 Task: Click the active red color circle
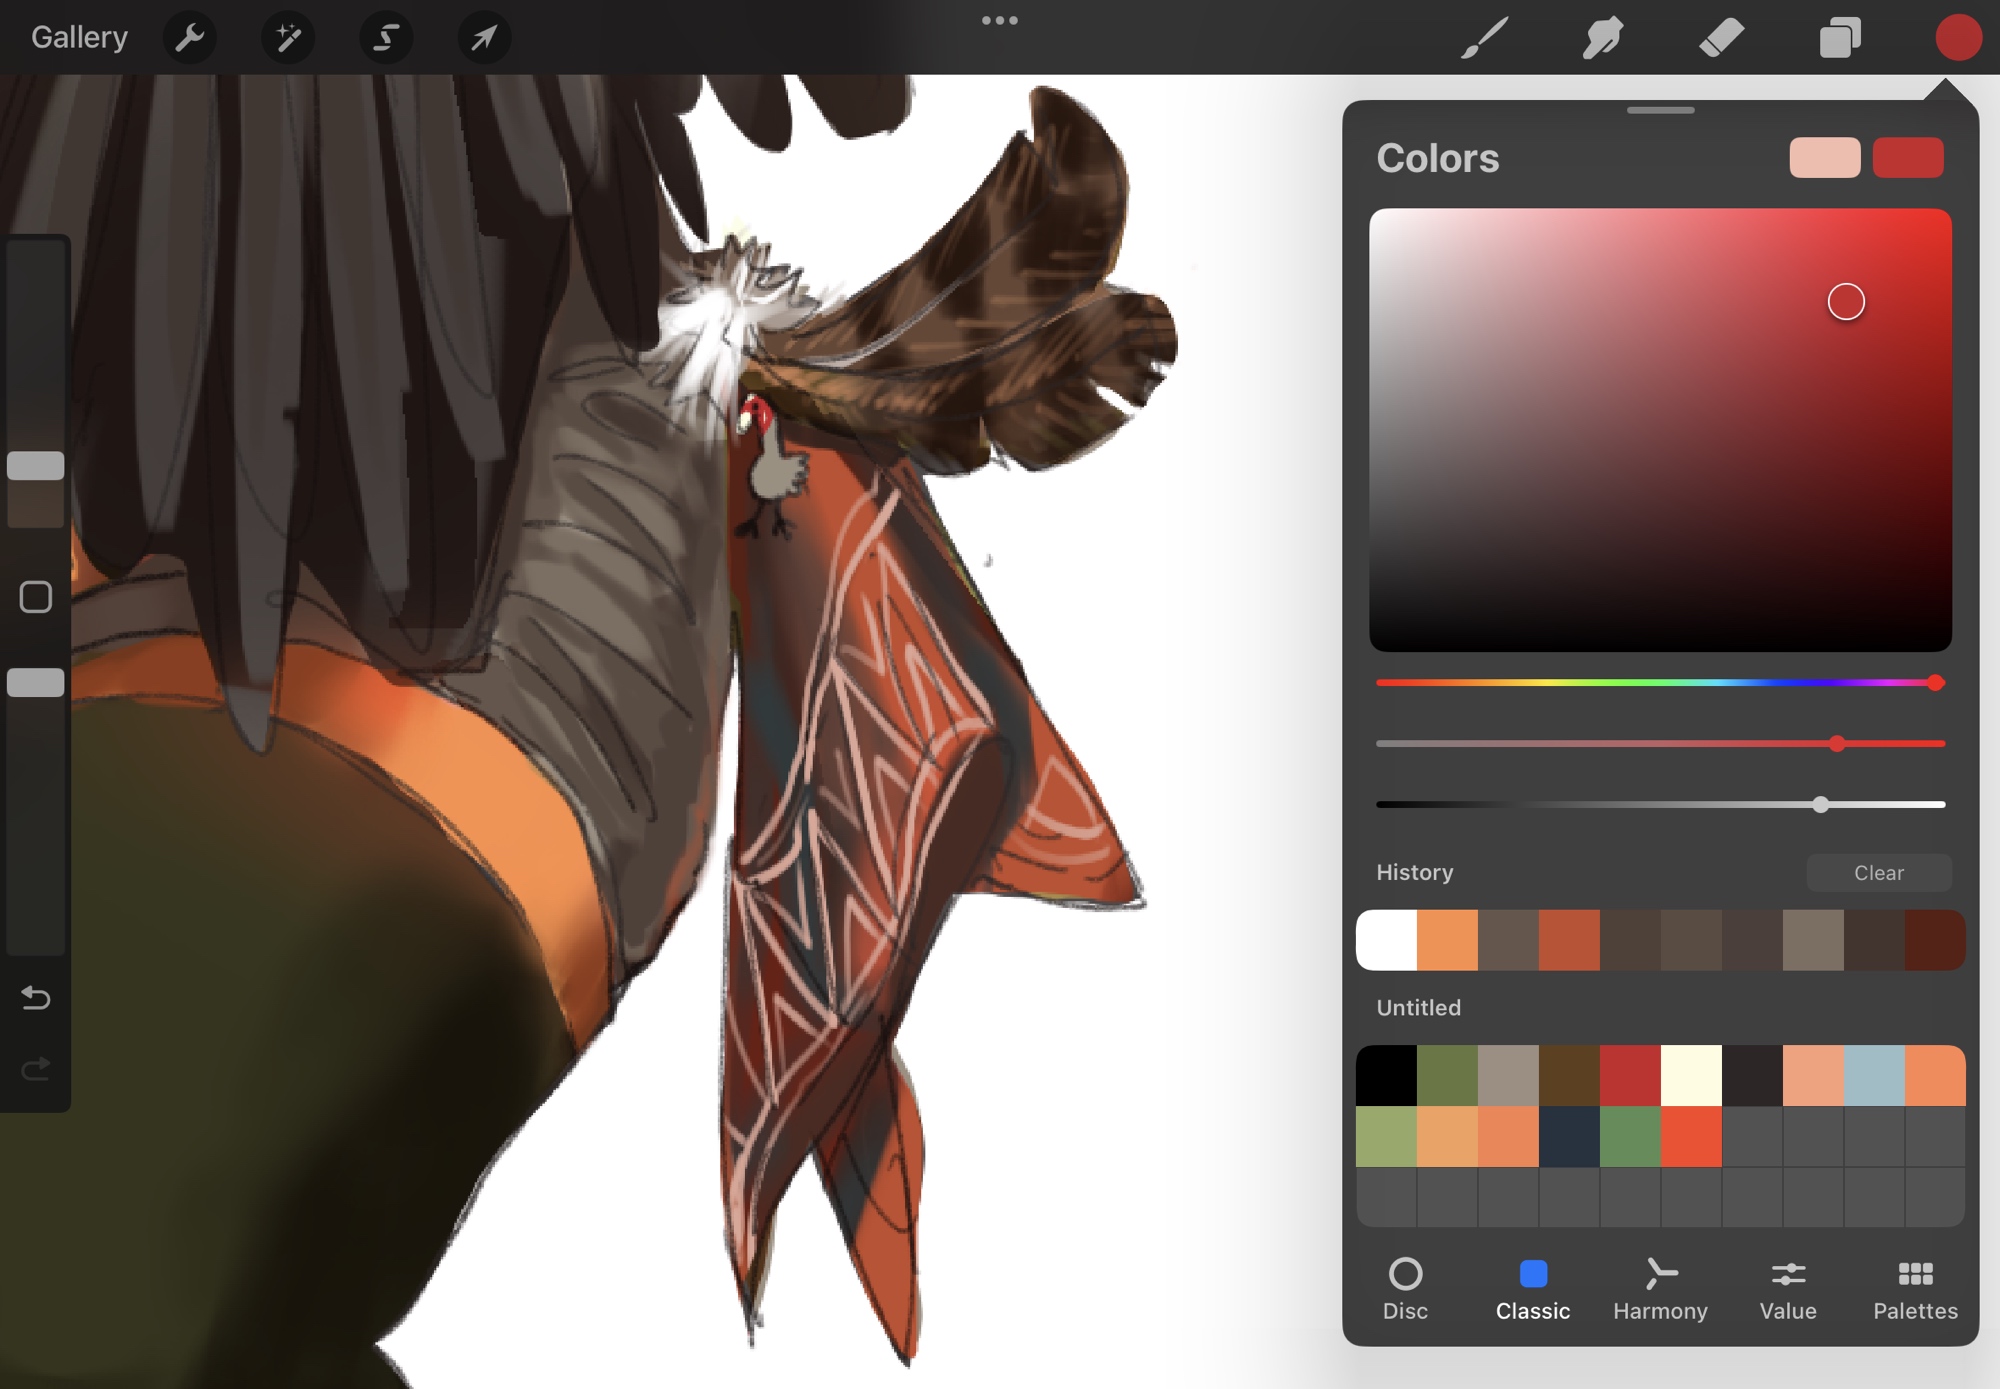point(1957,38)
